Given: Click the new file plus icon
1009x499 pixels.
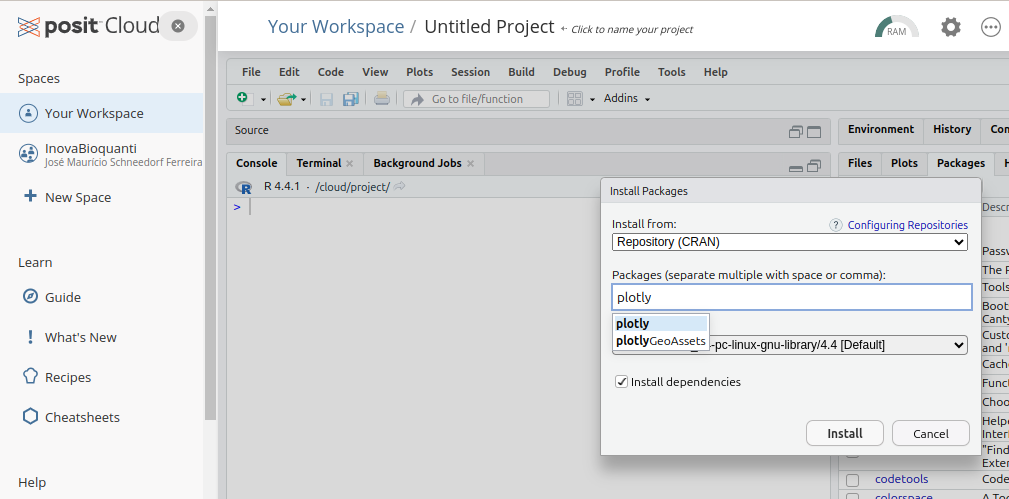Looking at the screenshot, I should click(x=243, y=98).
